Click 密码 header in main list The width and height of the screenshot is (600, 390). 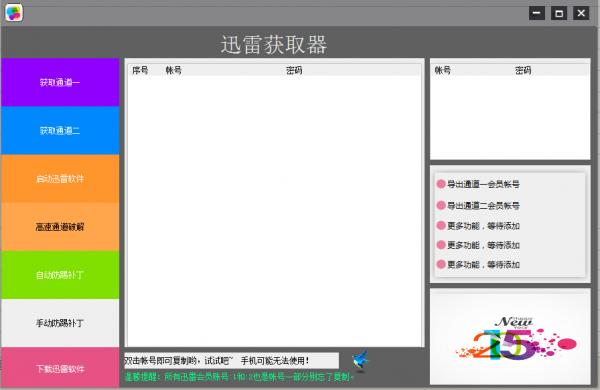click(x=294, y=70)
